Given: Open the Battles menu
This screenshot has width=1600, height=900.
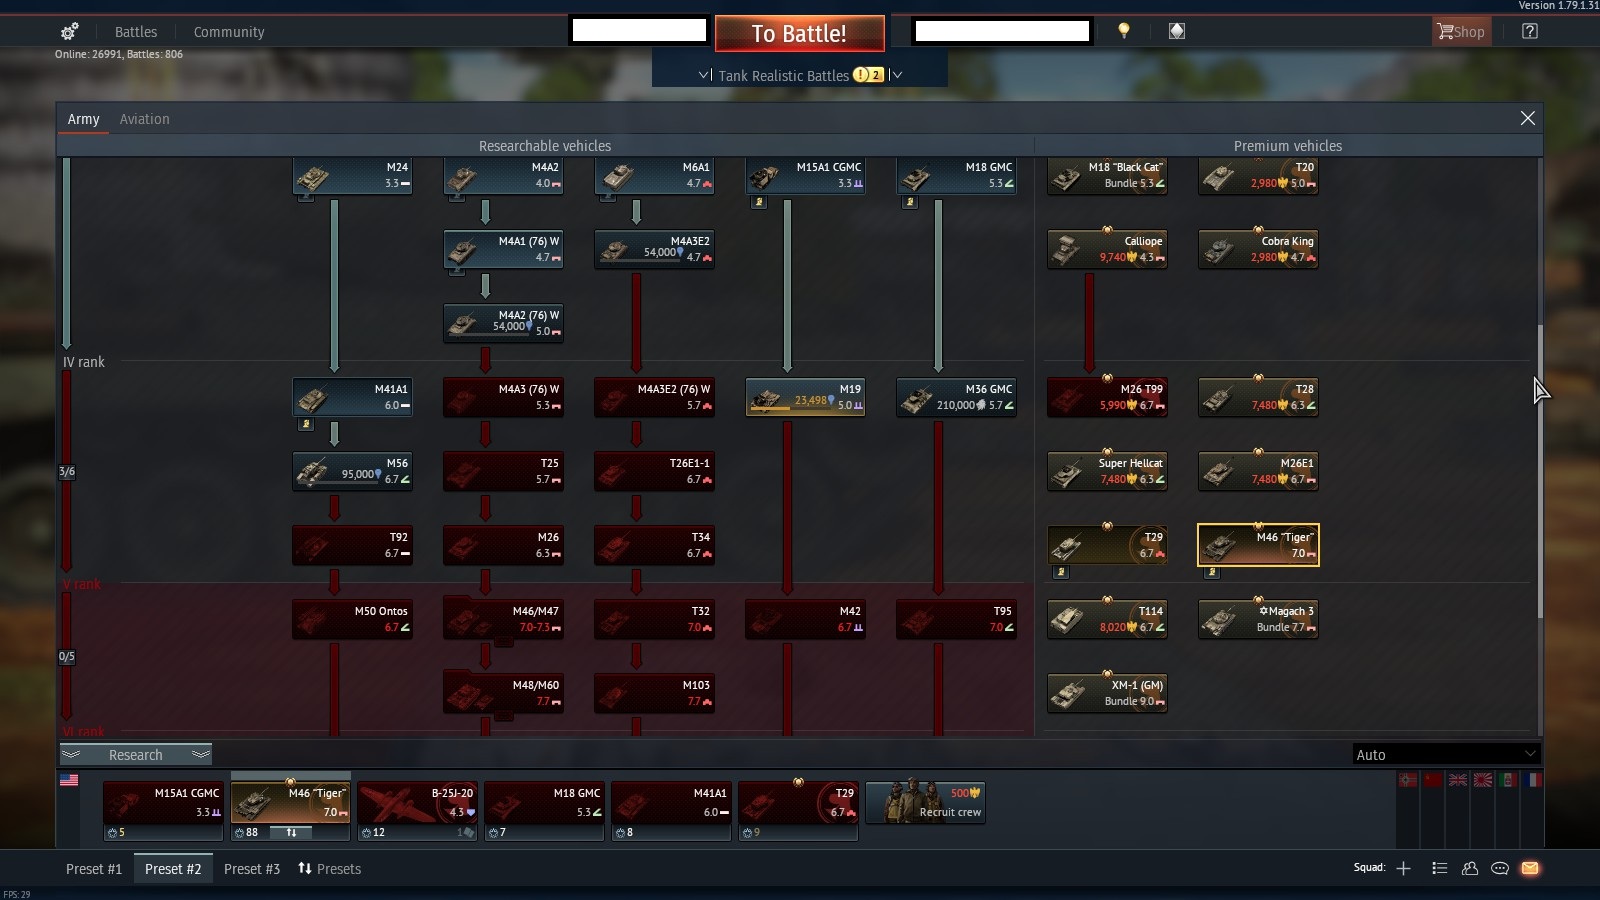Looking at the screenshot, I should tap(136, 32).
